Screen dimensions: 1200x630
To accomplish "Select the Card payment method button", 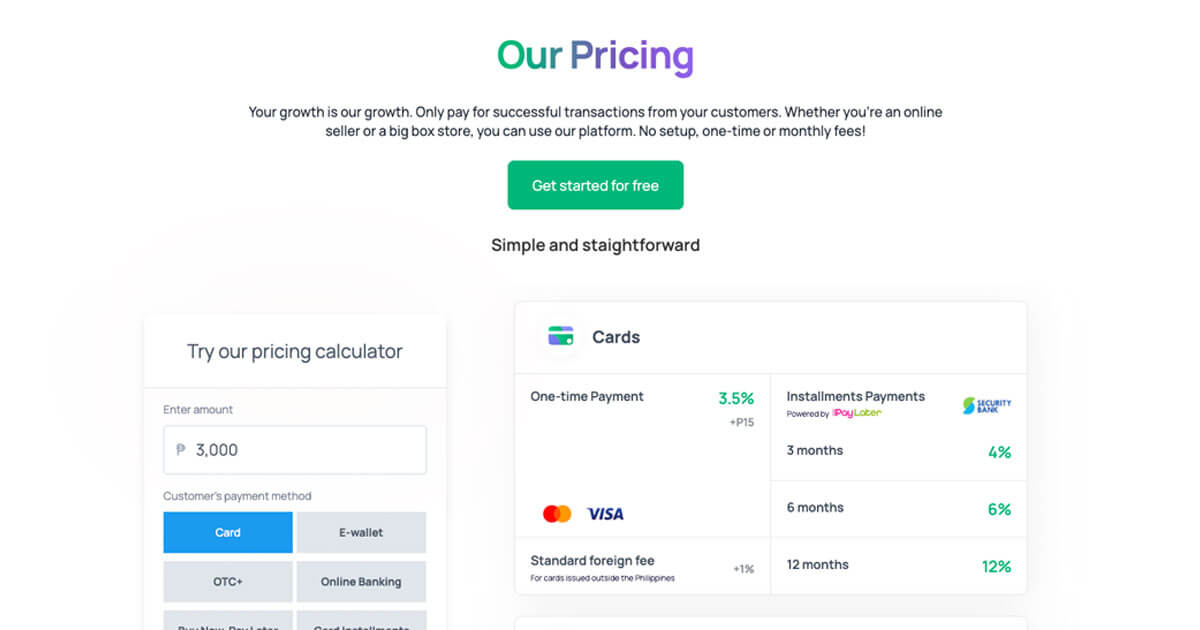I will pyautogui.click(x=227, y=532).
